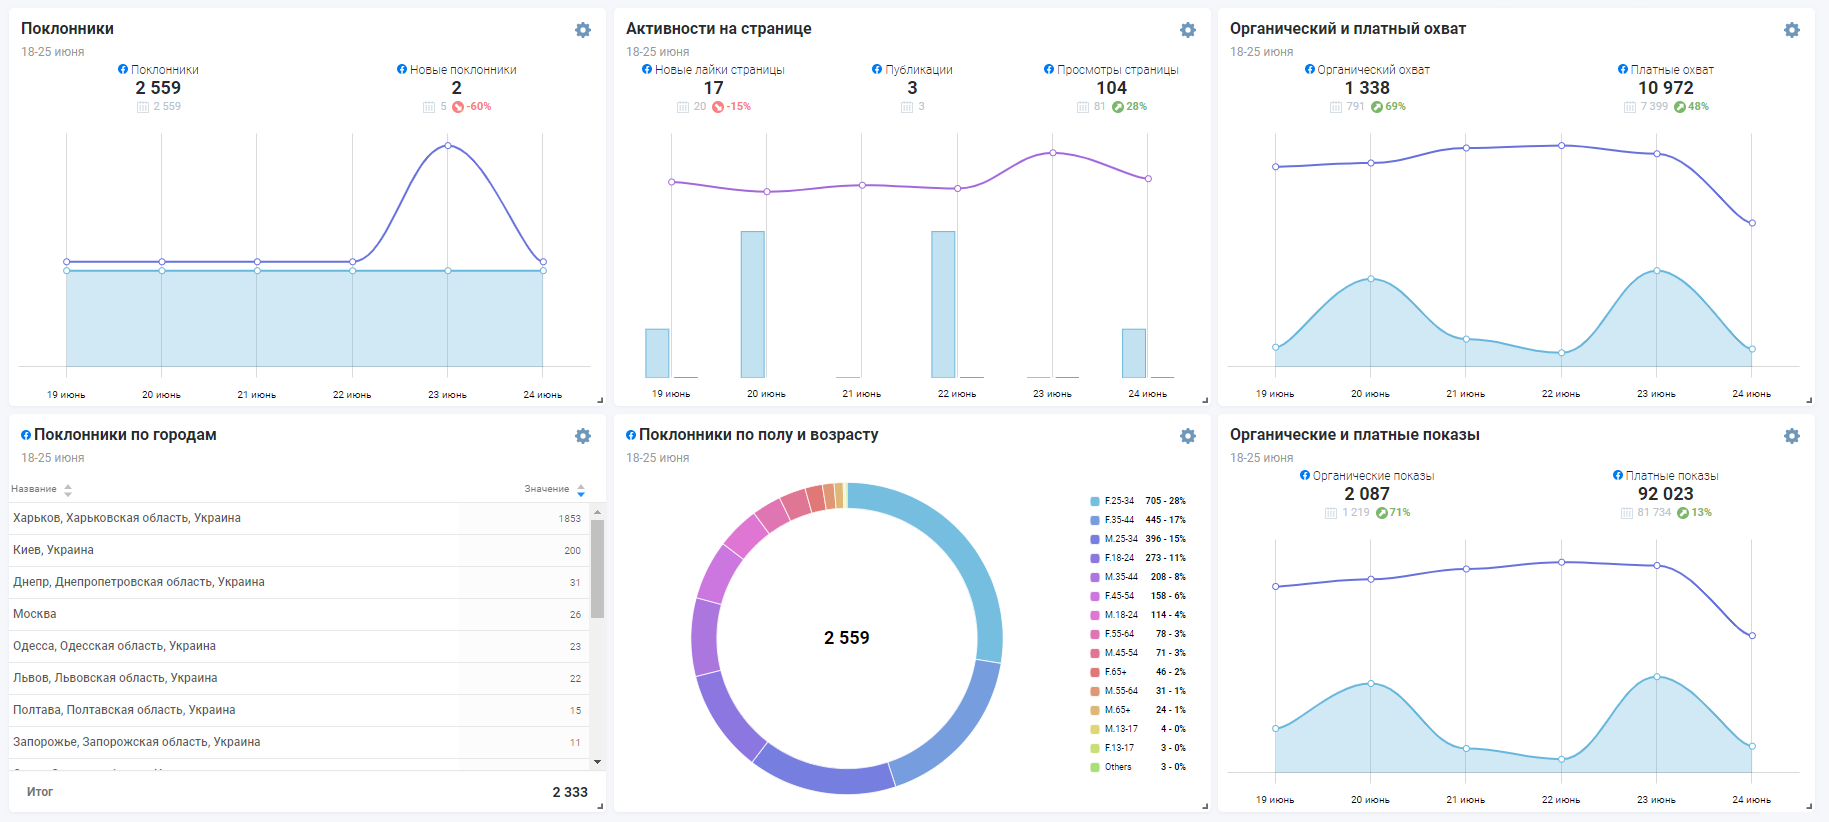Open settings gear of Активности на странице widget
This screenshot has height=822, width=1829.
click(1188, 30)
